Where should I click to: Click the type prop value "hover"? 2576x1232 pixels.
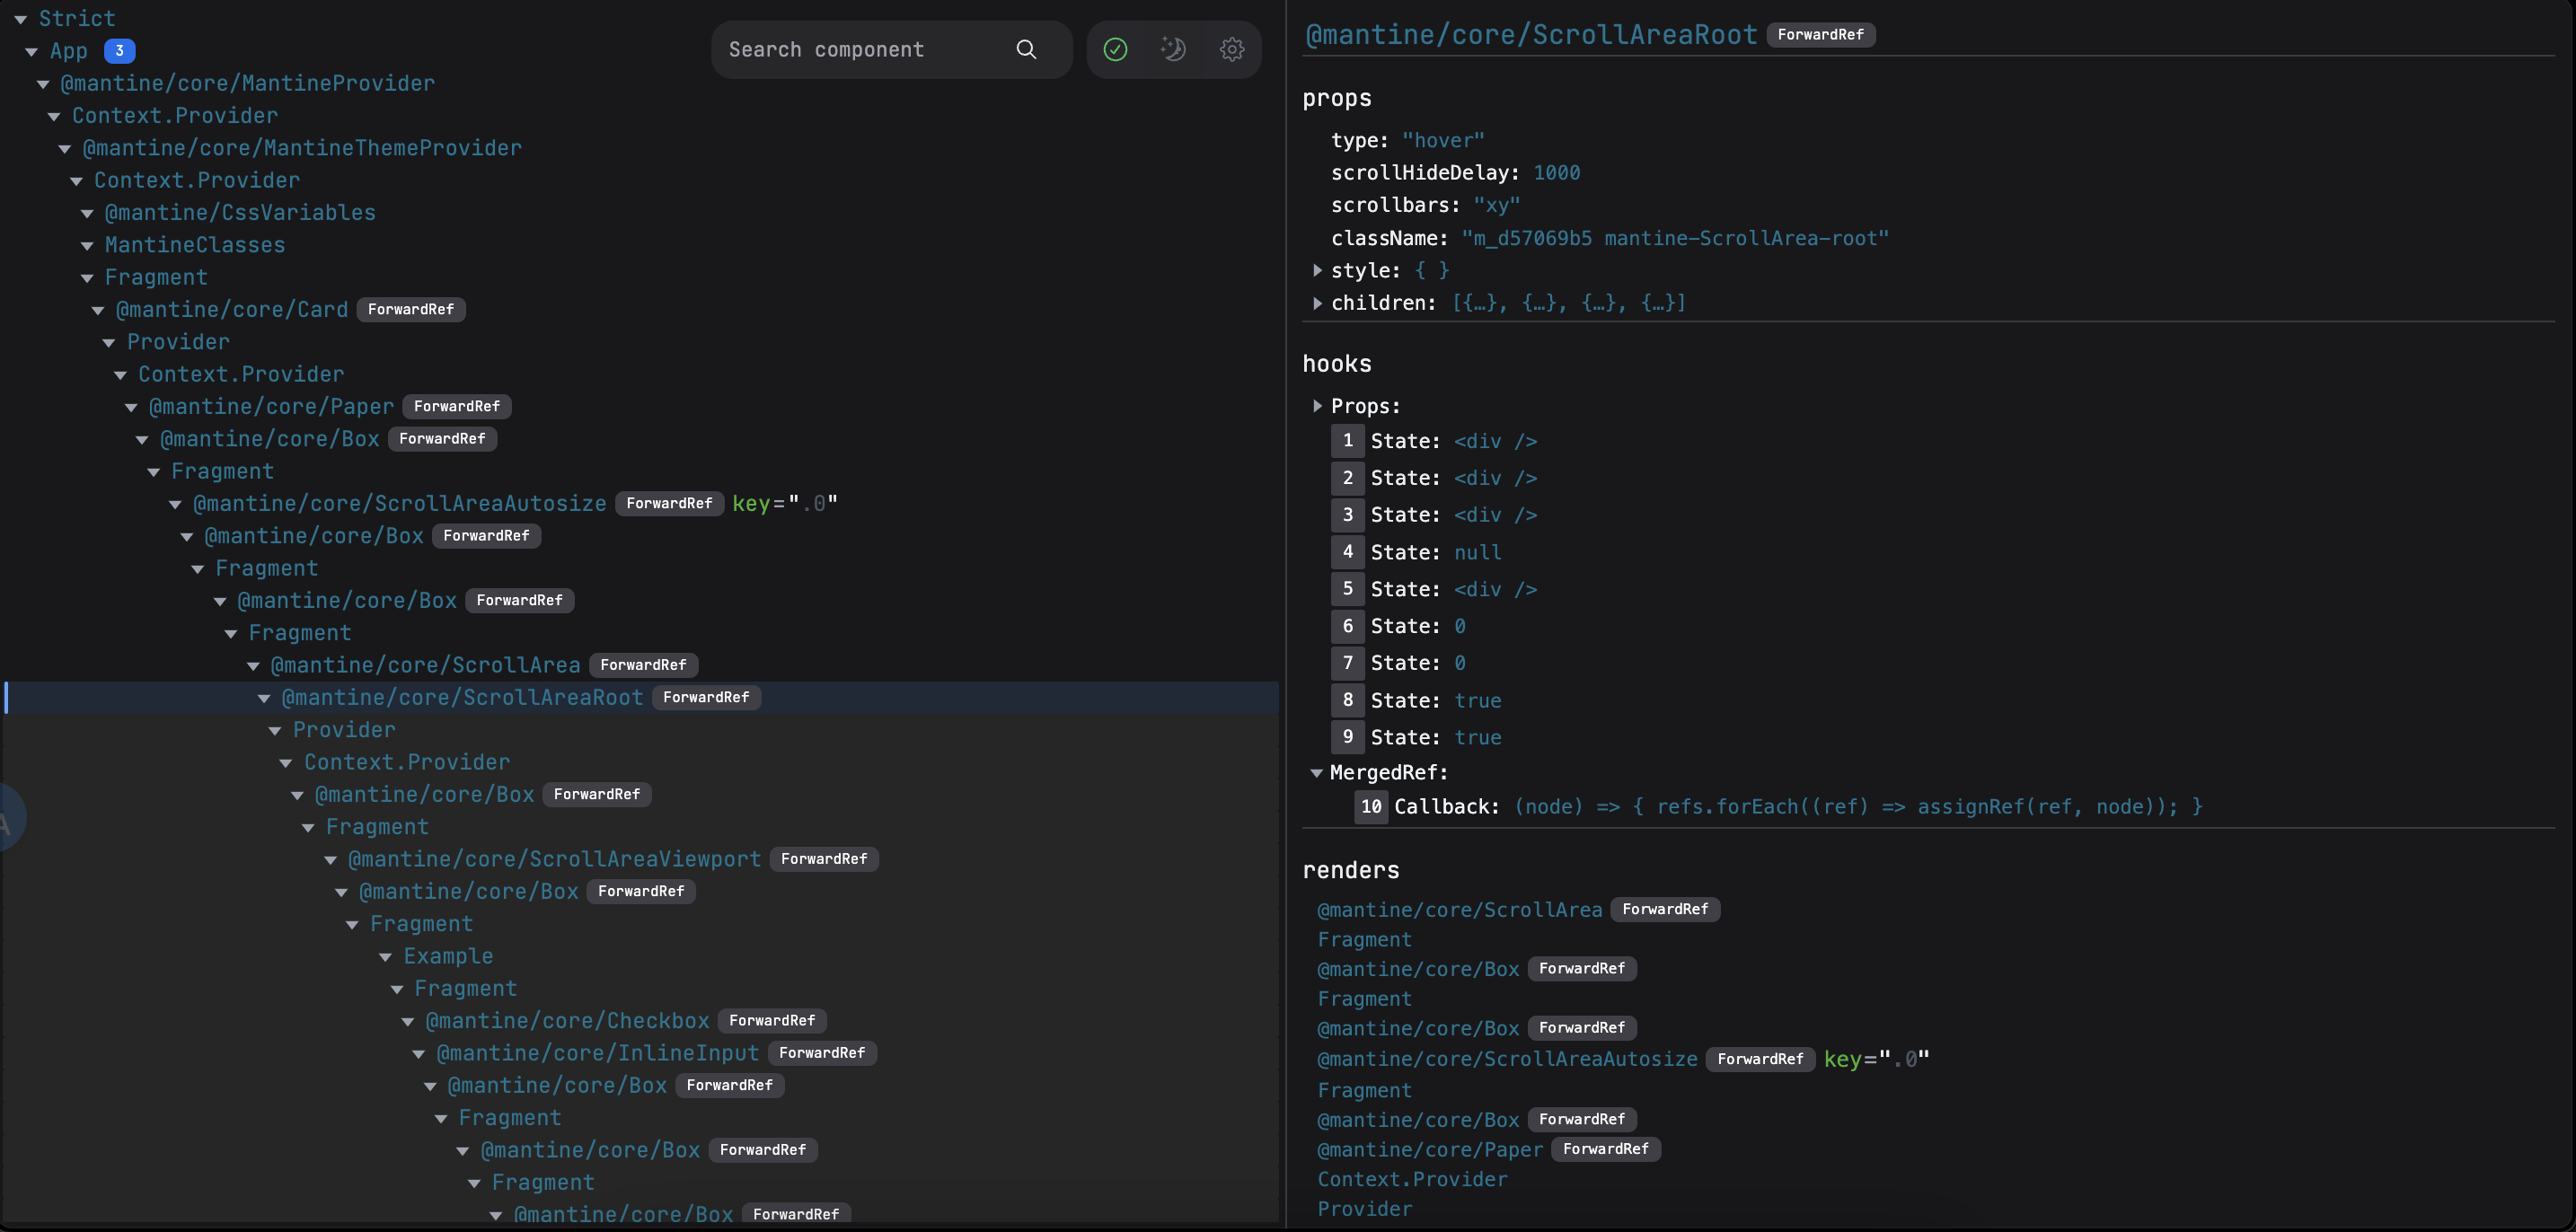point(1443,141)
